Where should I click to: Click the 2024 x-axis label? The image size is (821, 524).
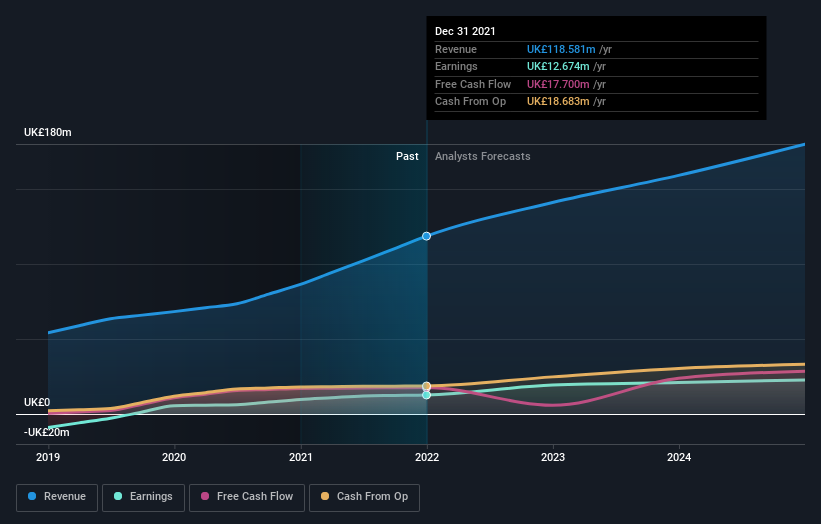[x=679, y=457]
